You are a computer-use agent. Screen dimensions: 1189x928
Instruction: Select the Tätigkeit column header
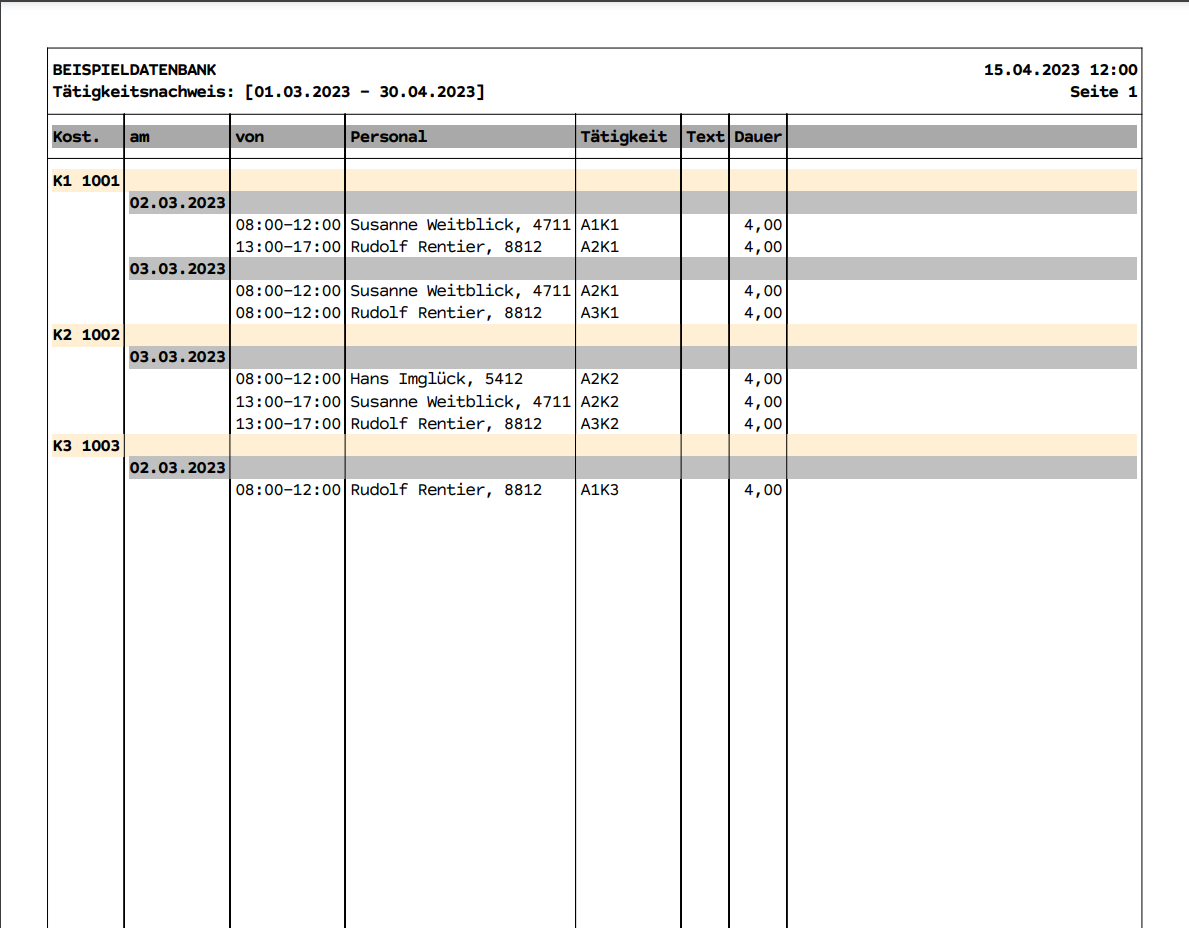[624, 137]
